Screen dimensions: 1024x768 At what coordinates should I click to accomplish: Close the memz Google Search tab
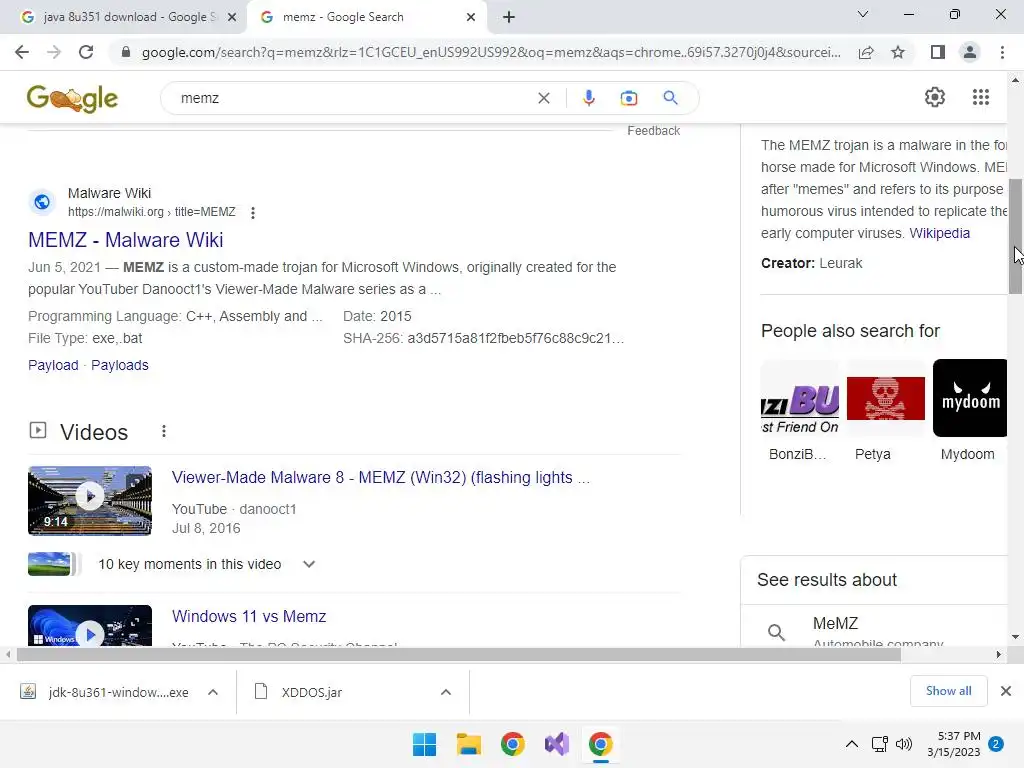(x=471, y=17)
